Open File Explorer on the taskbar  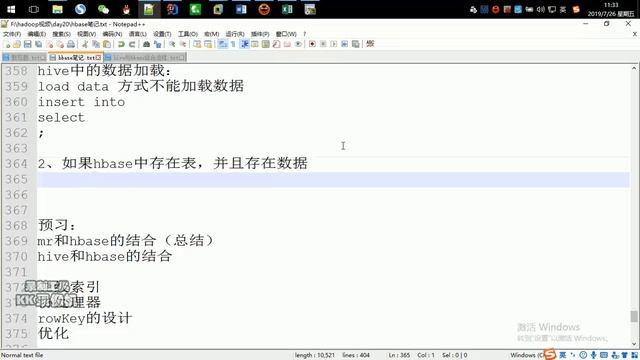[x=58, y=9]
